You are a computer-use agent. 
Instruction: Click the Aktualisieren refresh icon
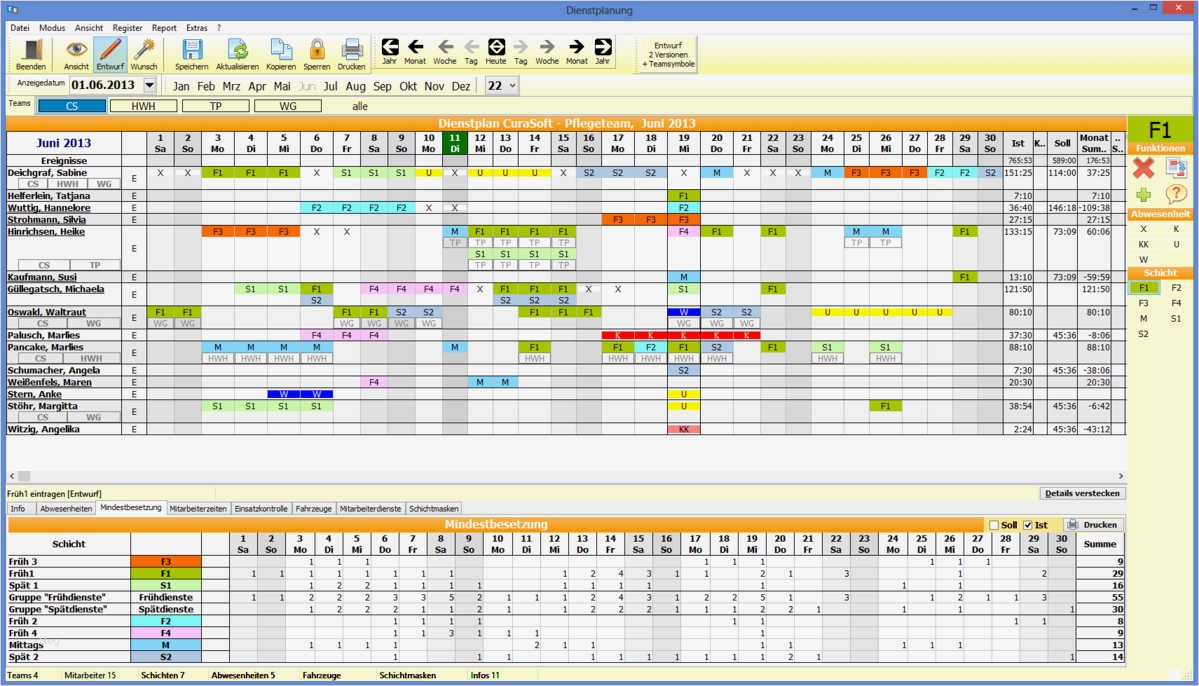click(x=238, y=50)
